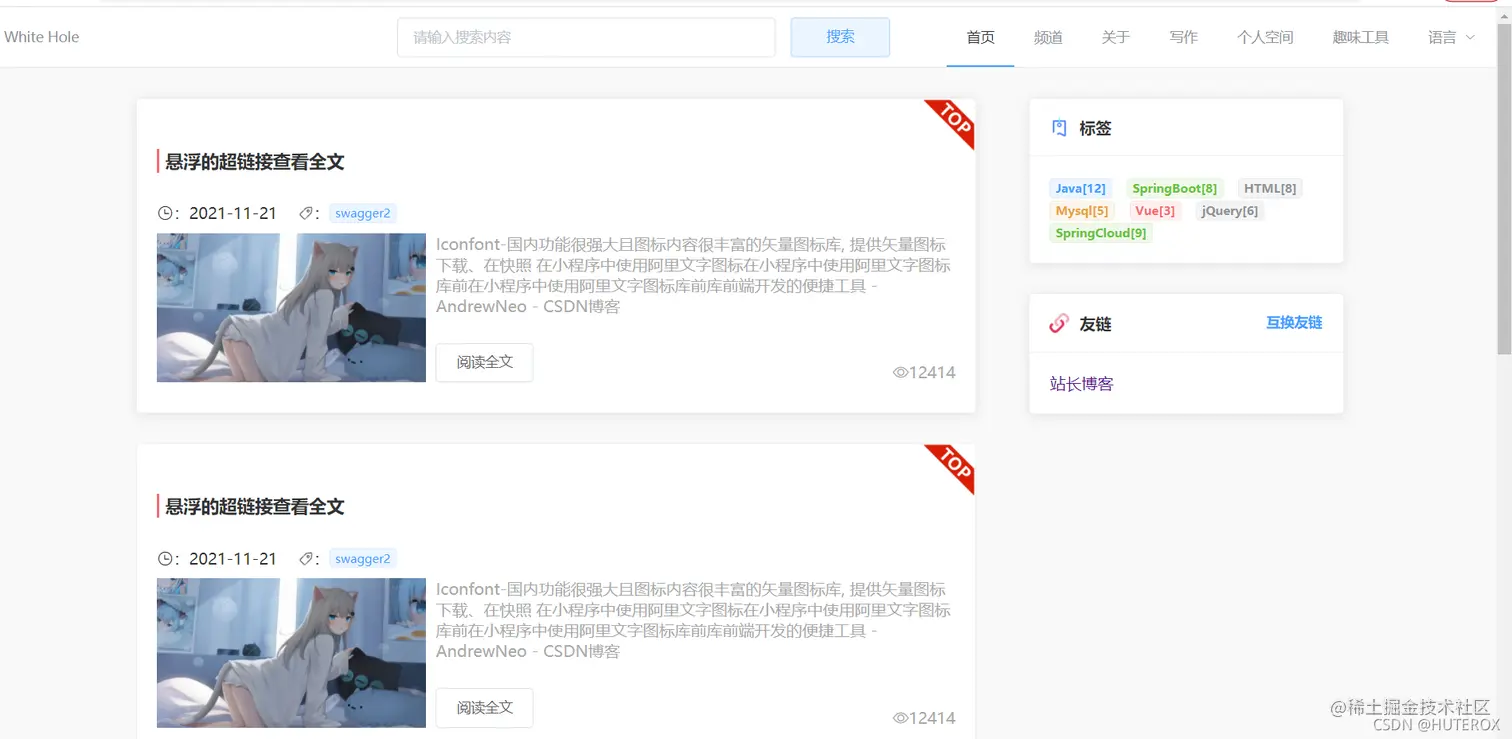Viewport: 1512px width, 739px height.
Task: Click the 阅读全文 button on the first article
Action: (484, 363)
